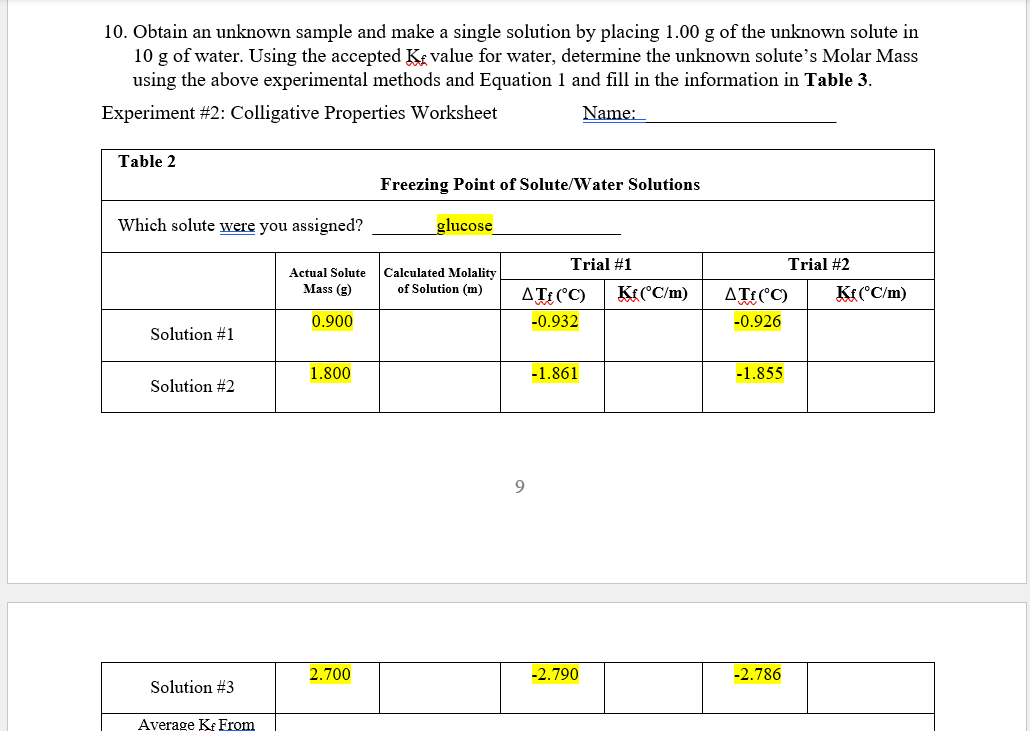Click Trial #1 ΔTf value -0.932
1030x731 pixels.
tap(555, 321)
